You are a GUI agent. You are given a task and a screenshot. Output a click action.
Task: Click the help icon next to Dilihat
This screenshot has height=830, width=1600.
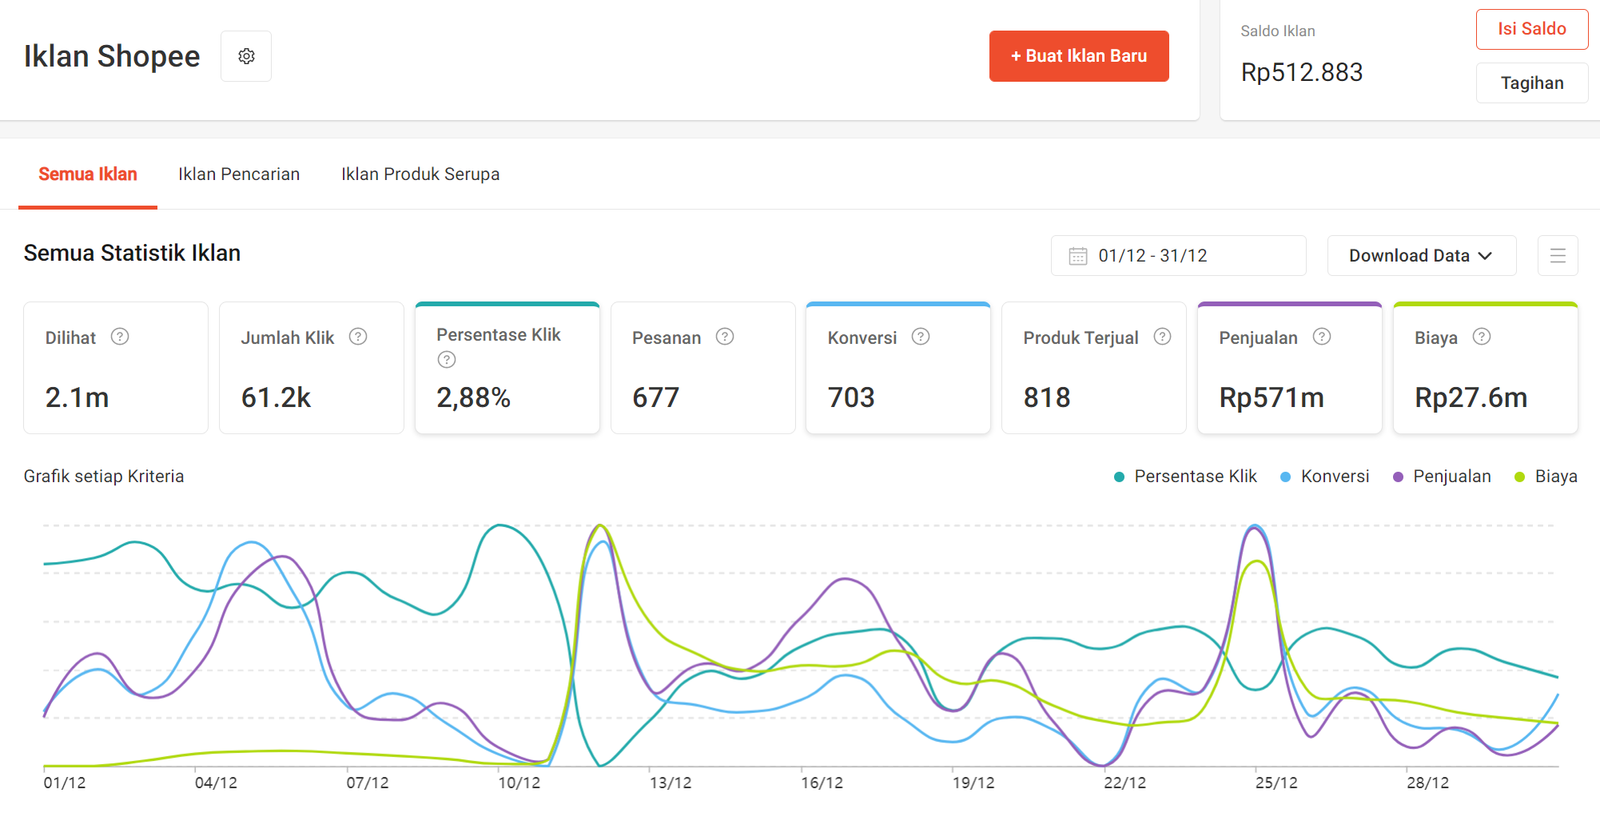[x=120, y=337]
